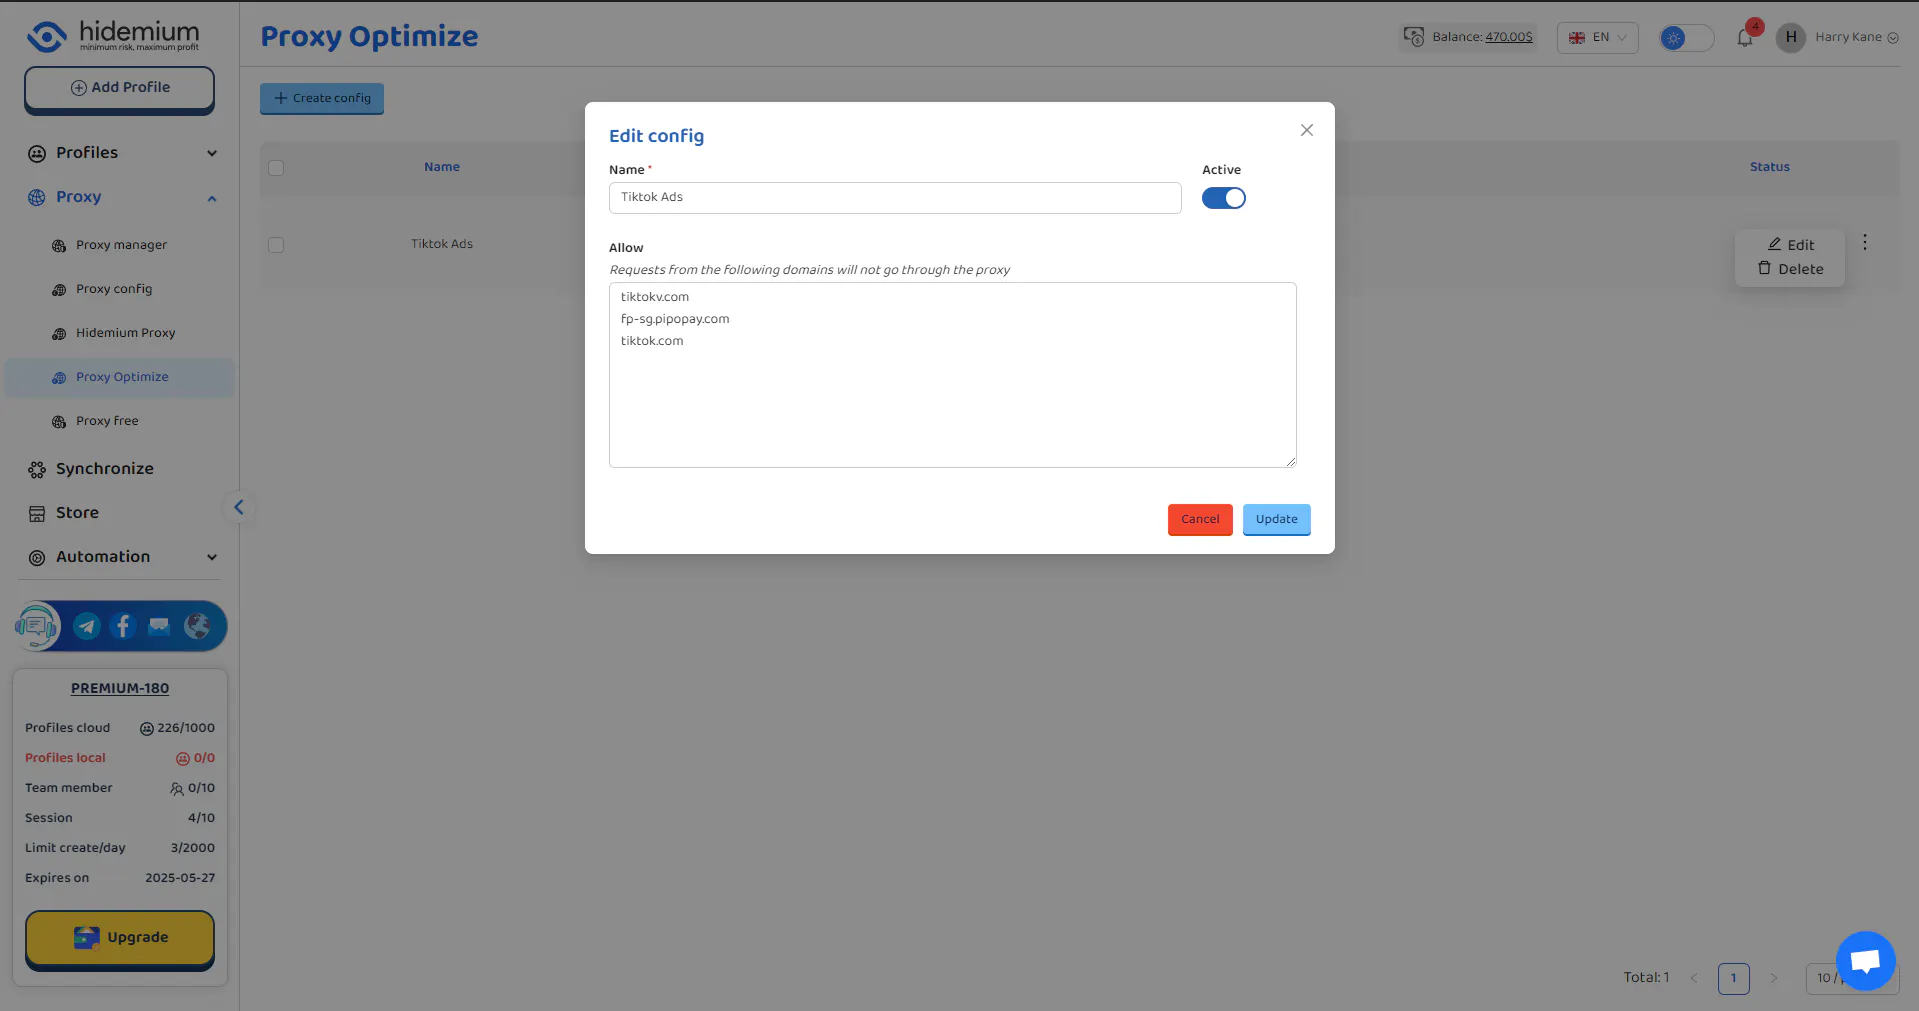
Task: Expand the Automation menu chevron
Action: [212, 557]
